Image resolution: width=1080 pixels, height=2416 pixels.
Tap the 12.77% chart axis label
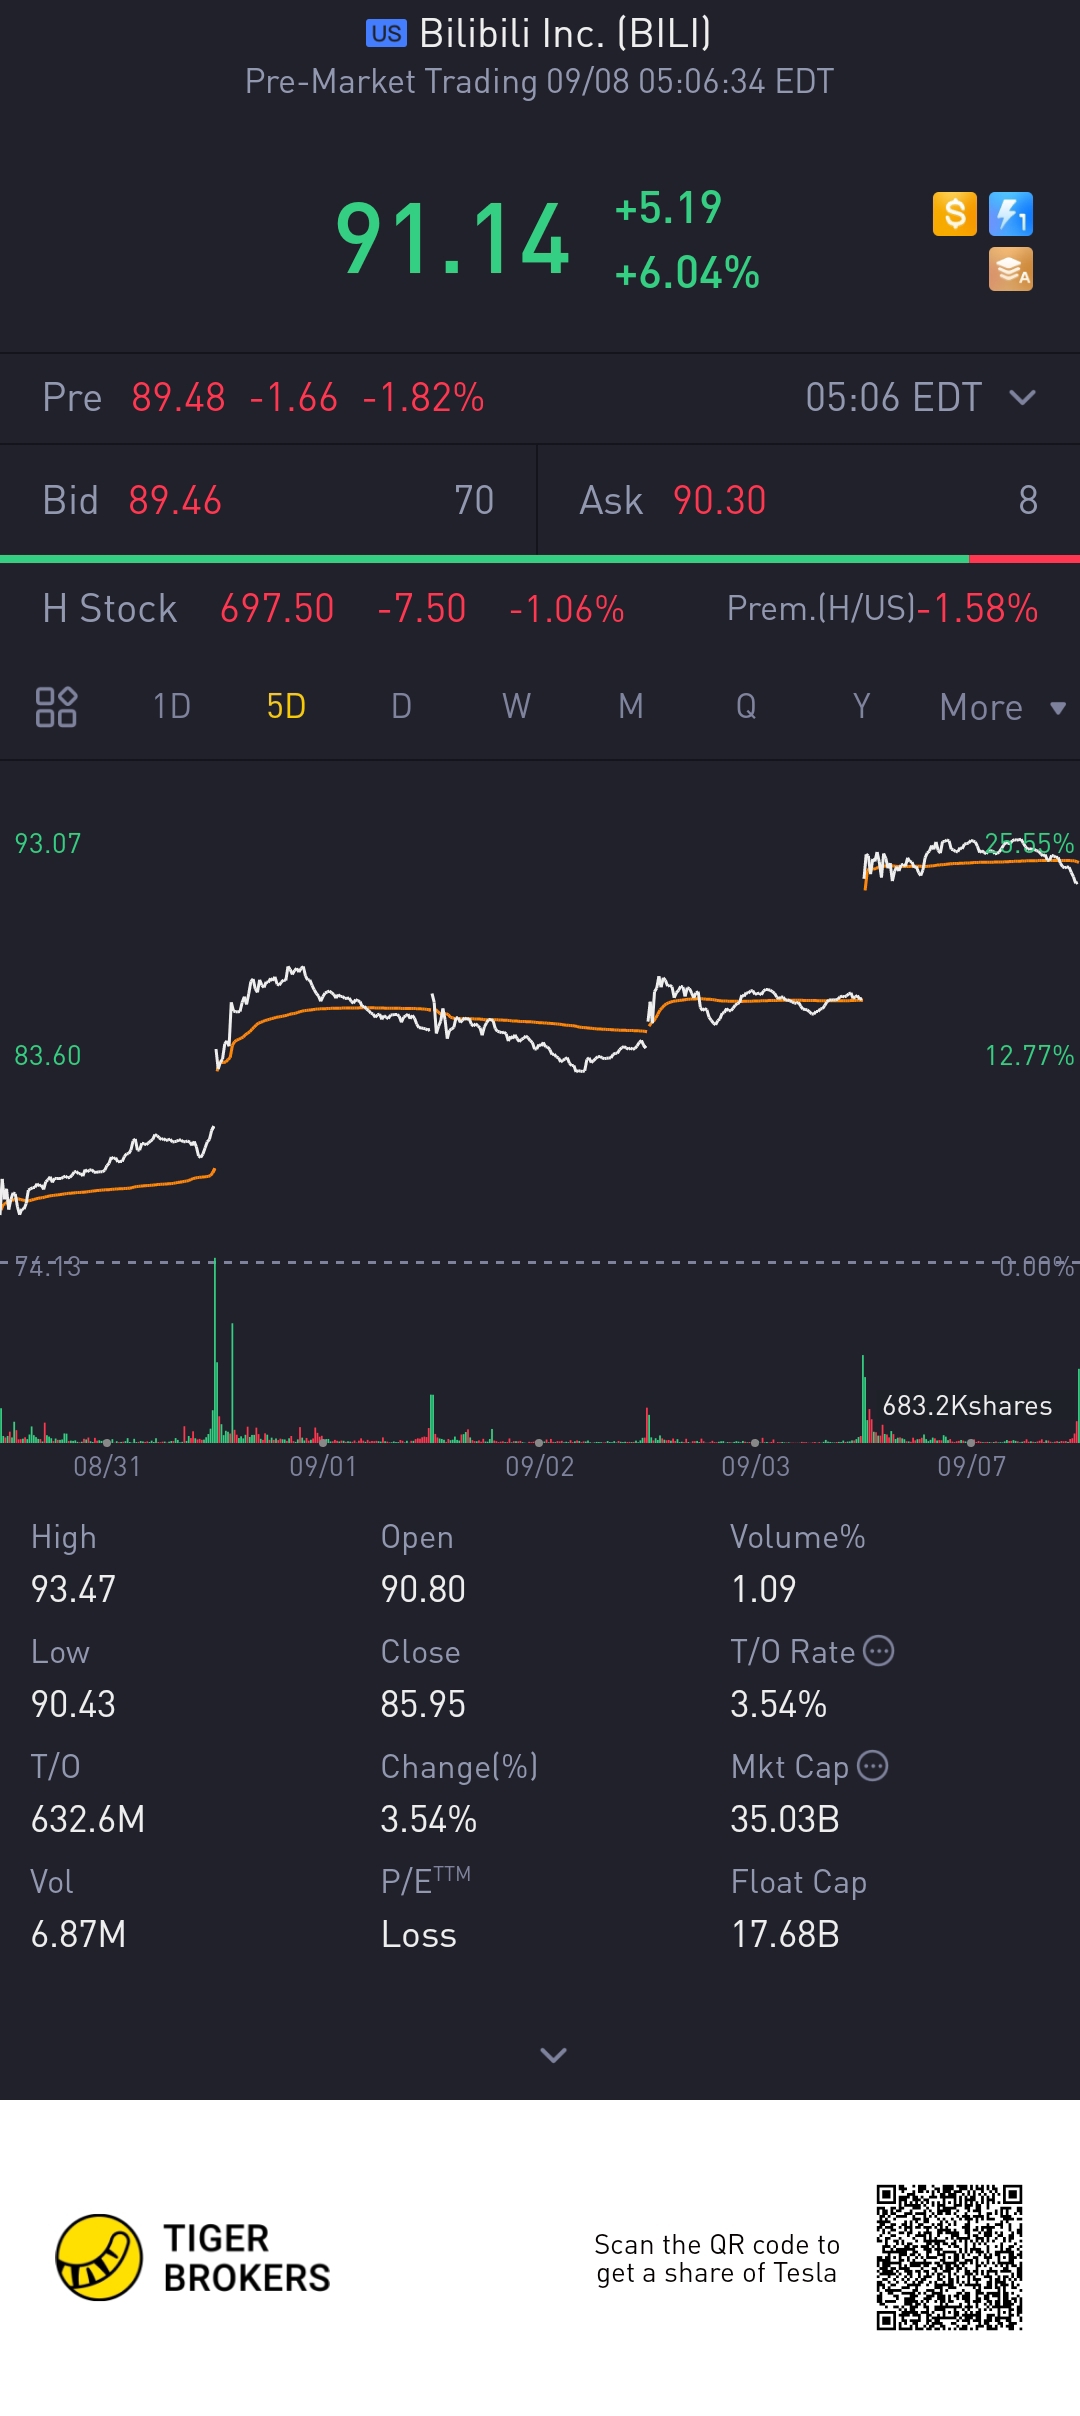[x=1029, y=1056]
